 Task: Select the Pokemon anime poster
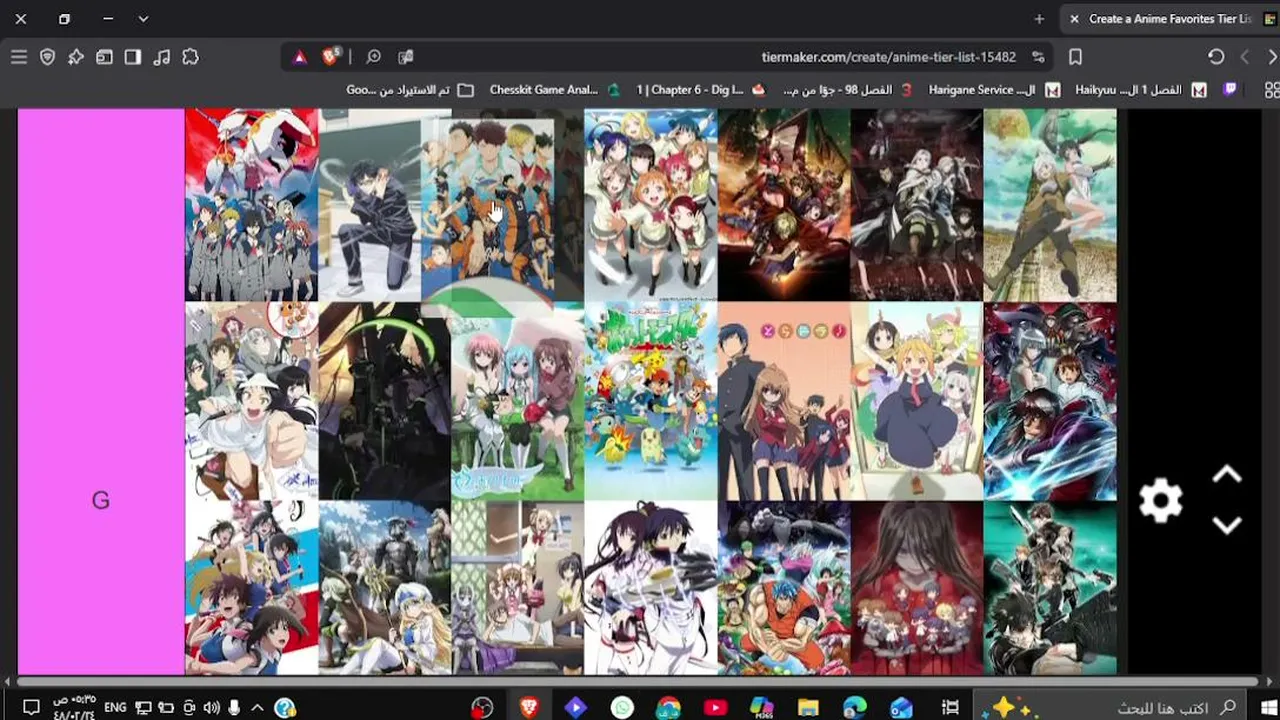[651, 402]
